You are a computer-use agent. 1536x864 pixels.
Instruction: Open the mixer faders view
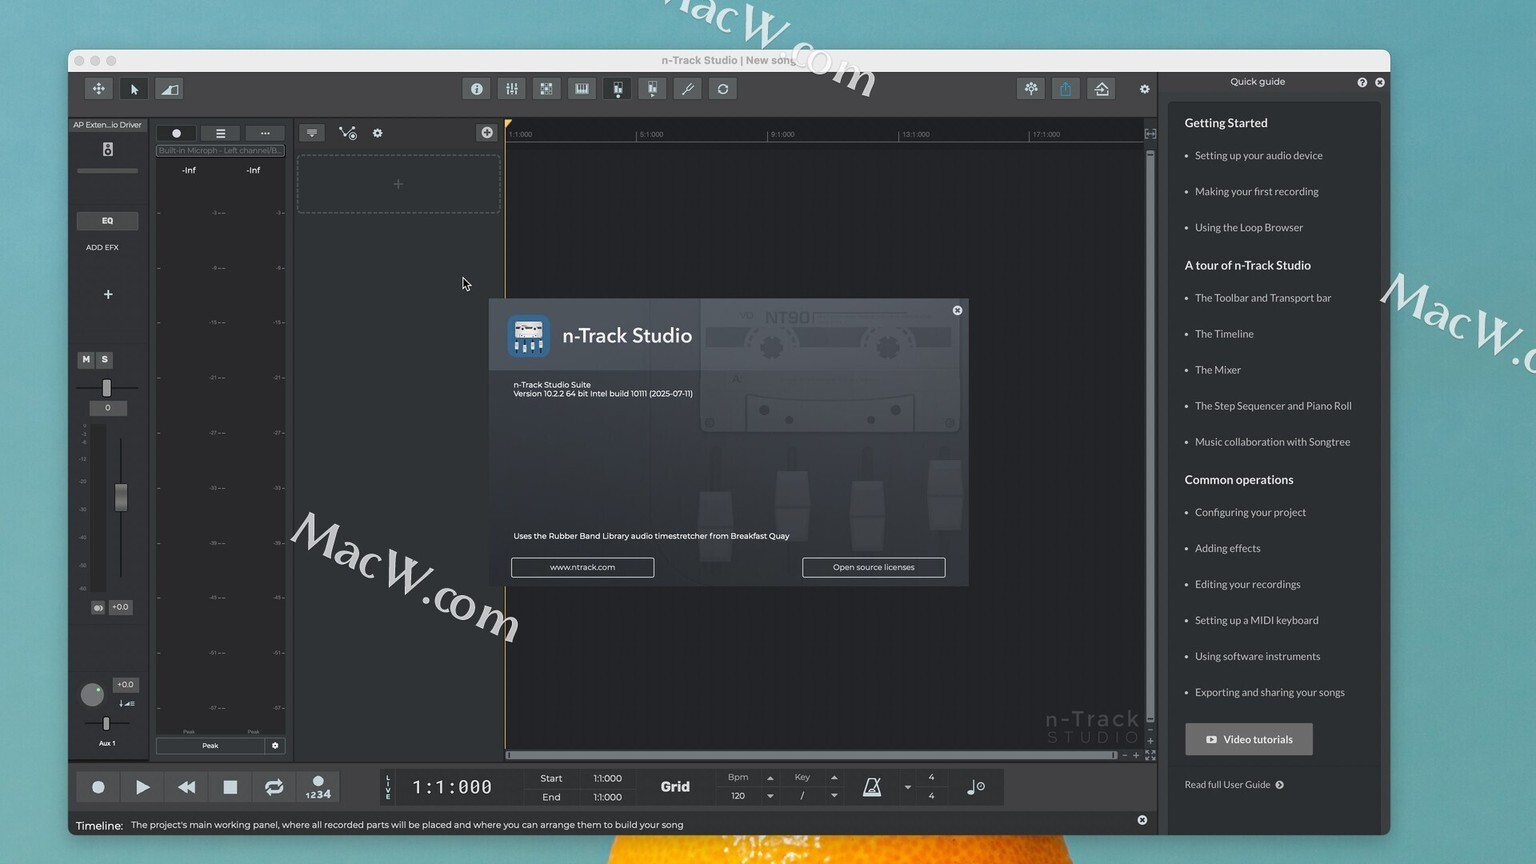pos(512,89)
